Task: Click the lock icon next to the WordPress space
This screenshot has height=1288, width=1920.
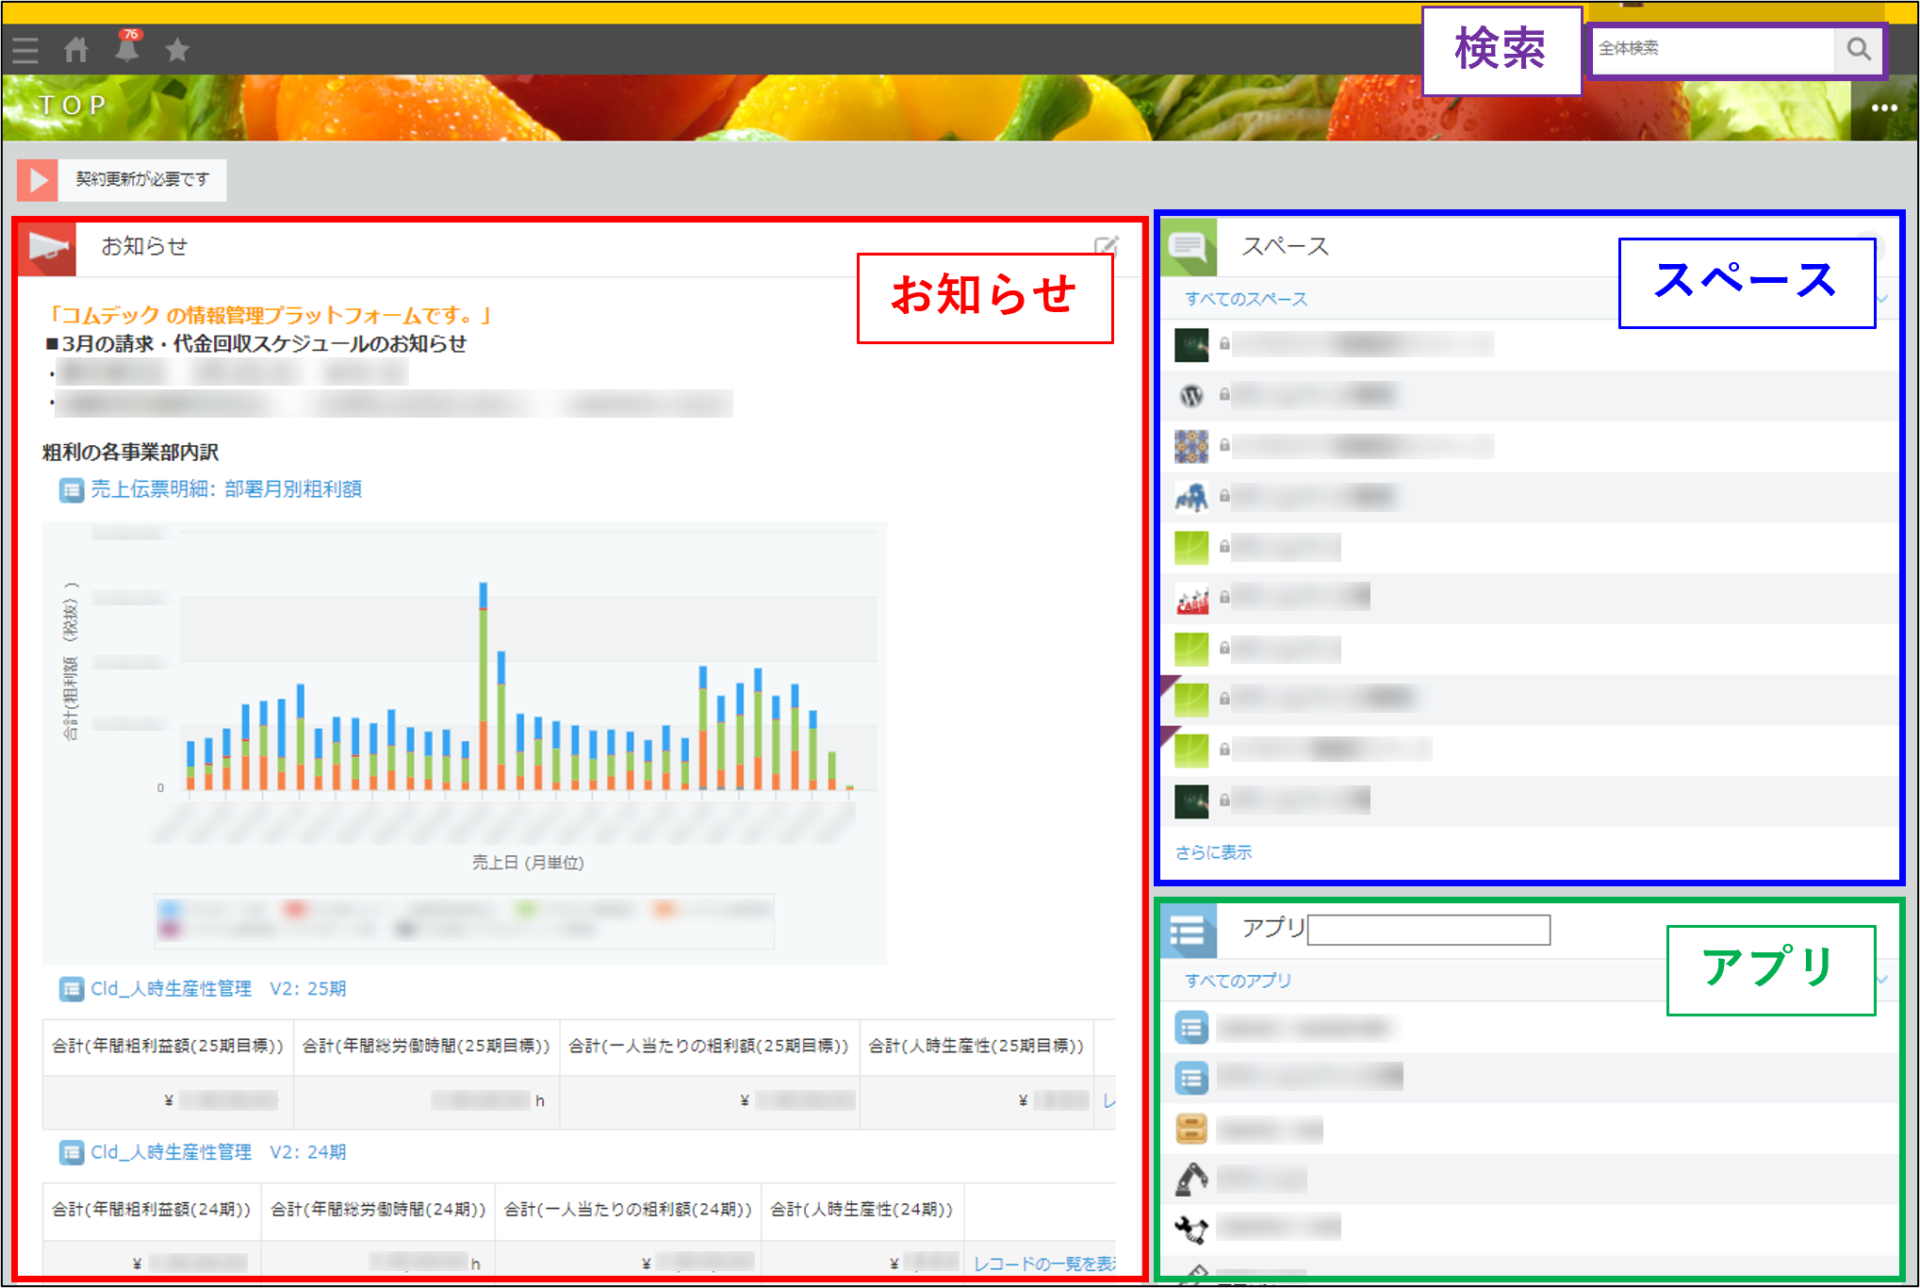Action: pyautogui.click(x=1224, y=396)
